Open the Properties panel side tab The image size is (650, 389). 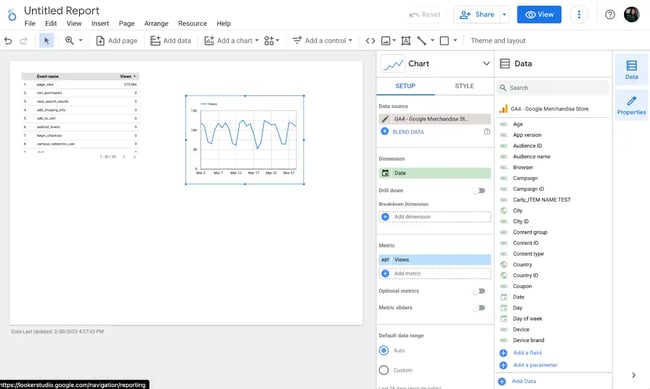631,106
